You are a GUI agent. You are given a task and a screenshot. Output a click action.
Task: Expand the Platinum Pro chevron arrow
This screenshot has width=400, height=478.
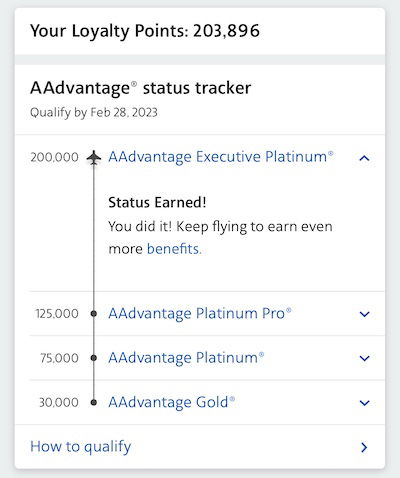tap(364, 314)
